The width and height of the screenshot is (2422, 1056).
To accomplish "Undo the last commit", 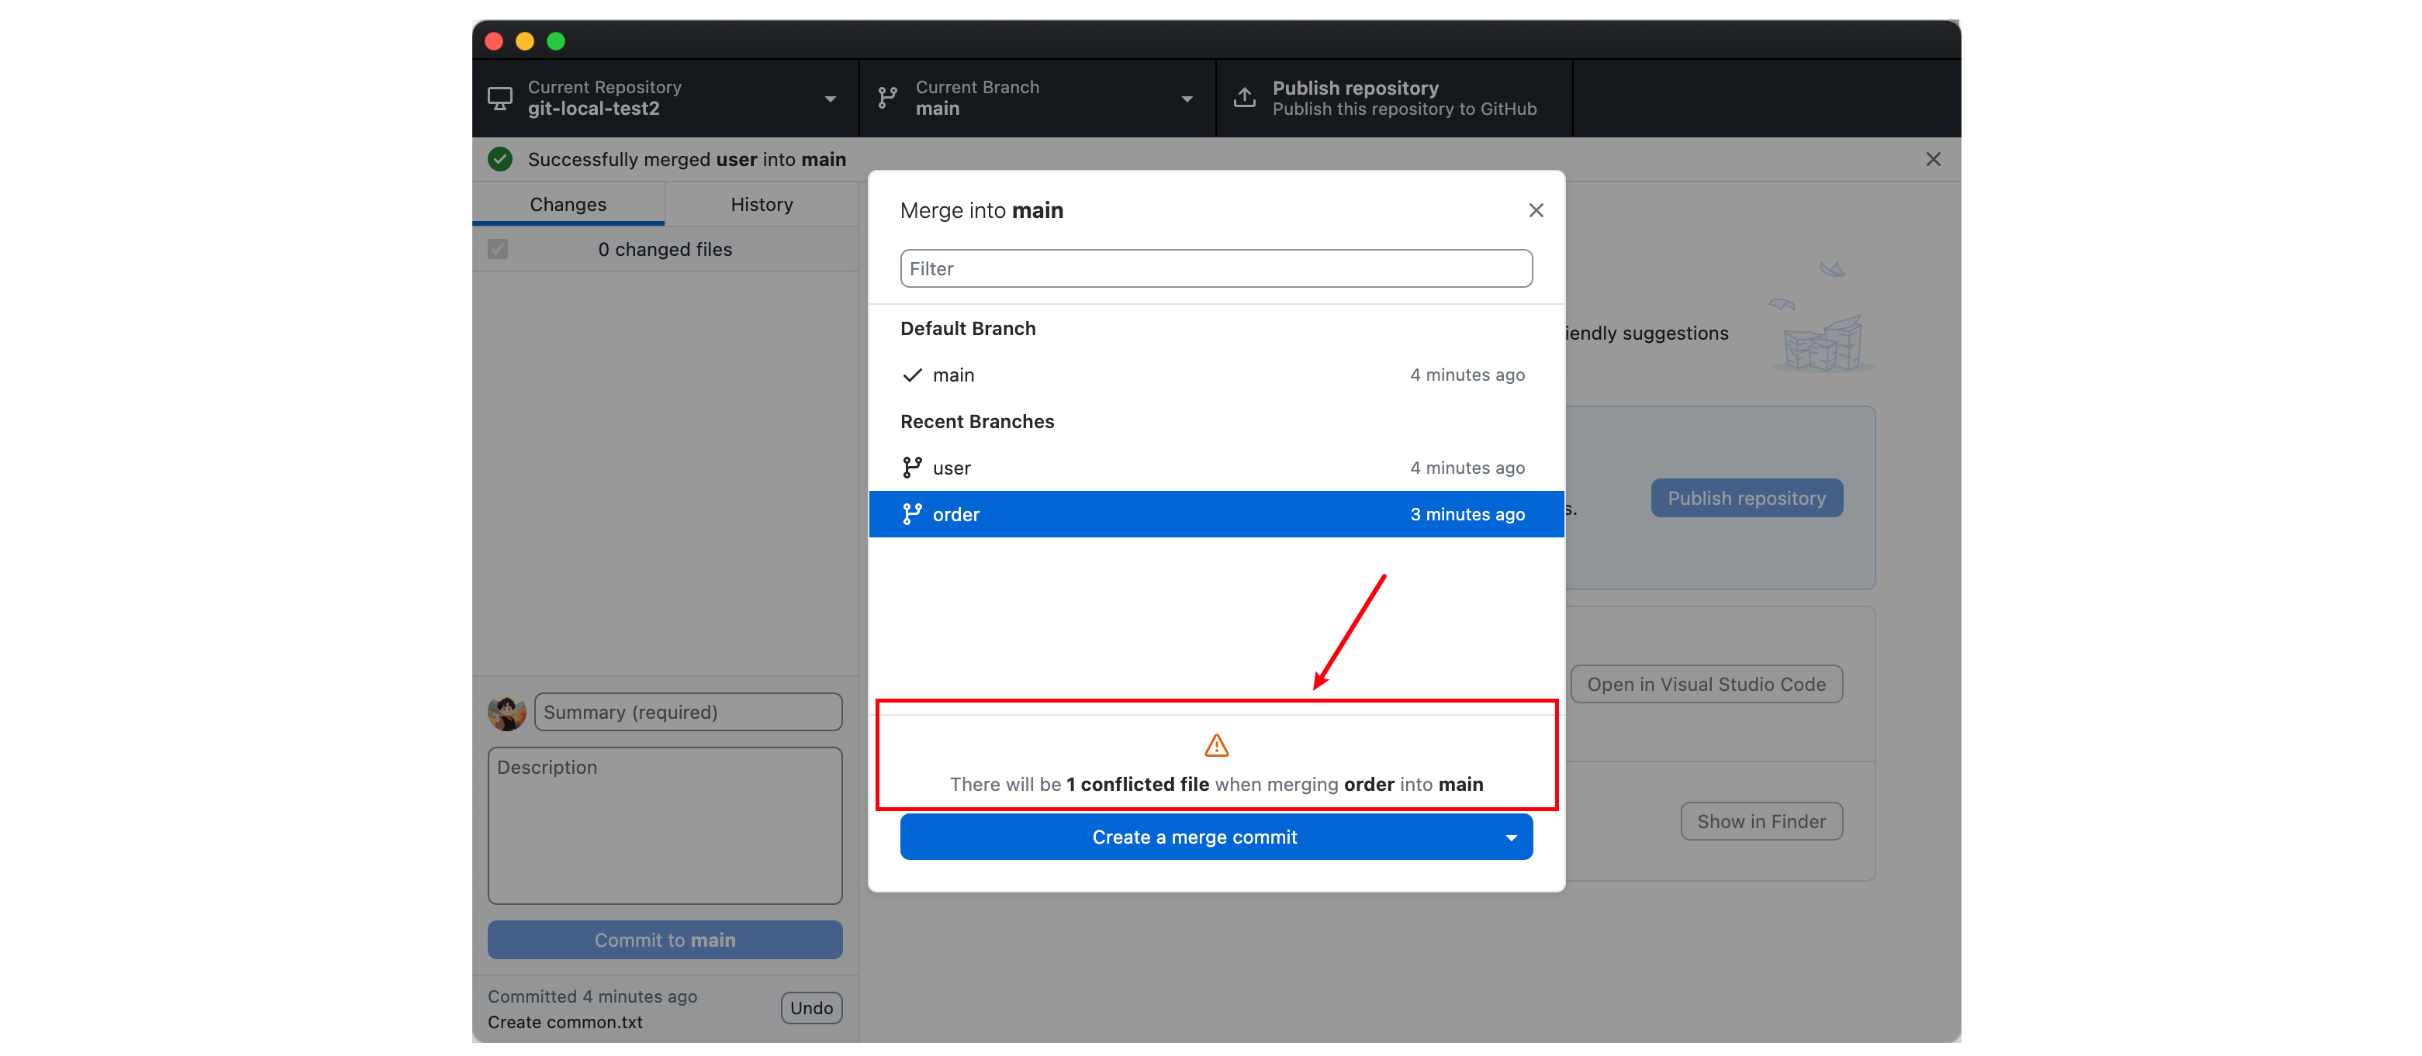I will (x=811, y=1008).
